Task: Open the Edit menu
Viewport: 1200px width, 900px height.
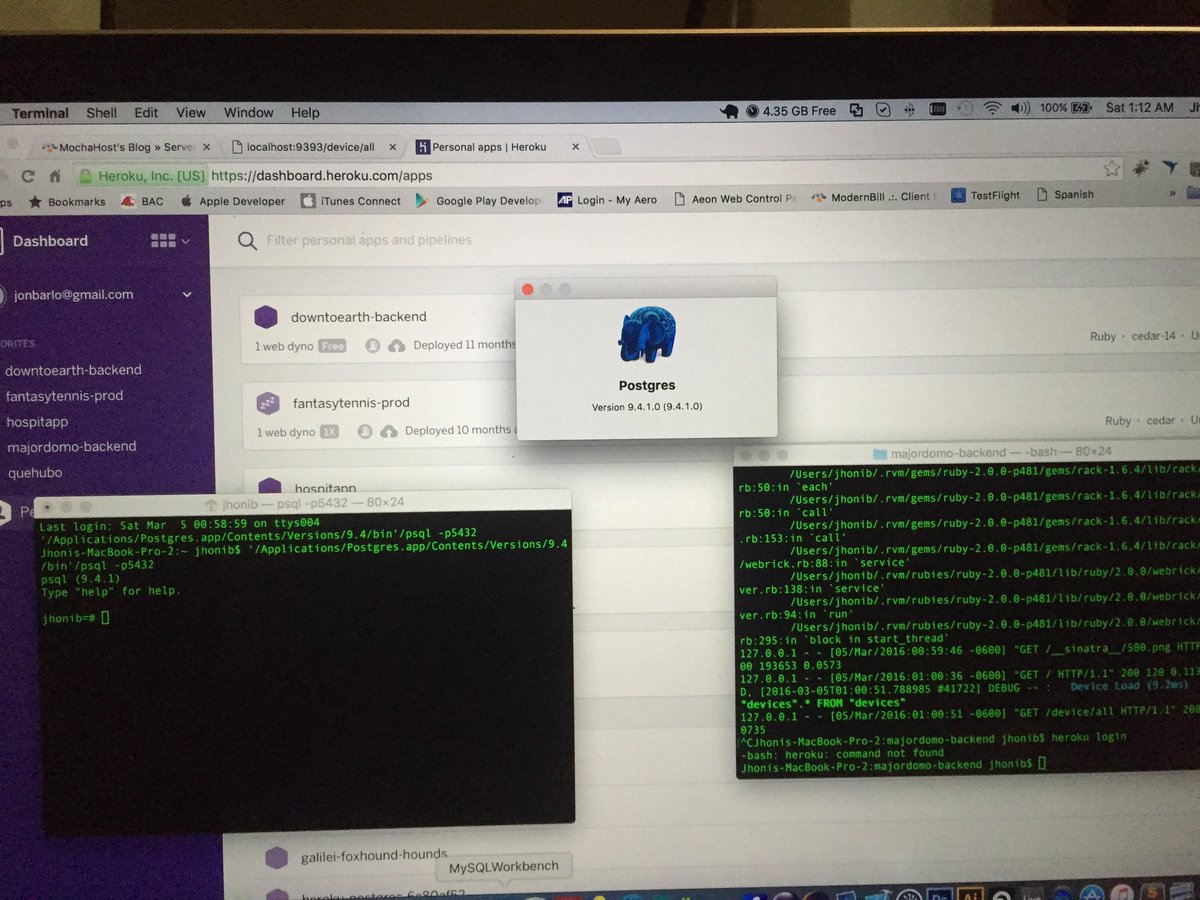Action: coord(146,113)
